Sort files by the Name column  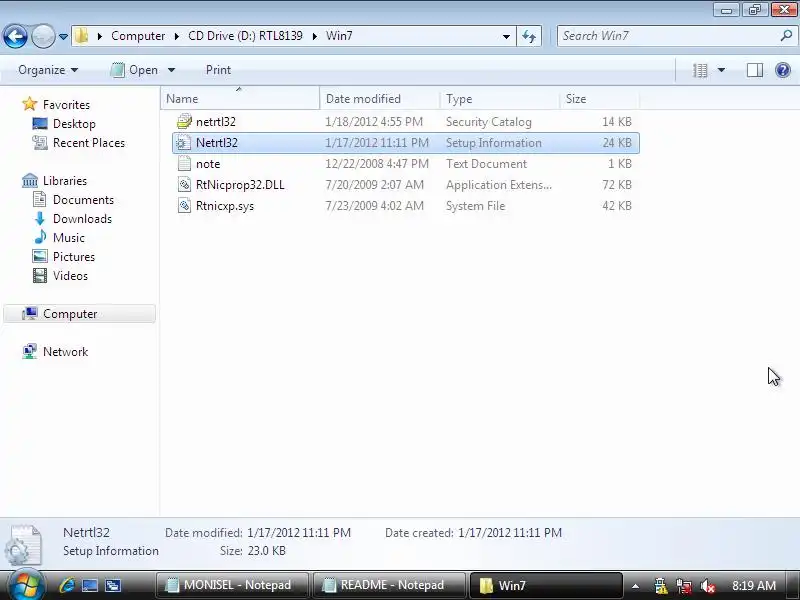[240, 98]
